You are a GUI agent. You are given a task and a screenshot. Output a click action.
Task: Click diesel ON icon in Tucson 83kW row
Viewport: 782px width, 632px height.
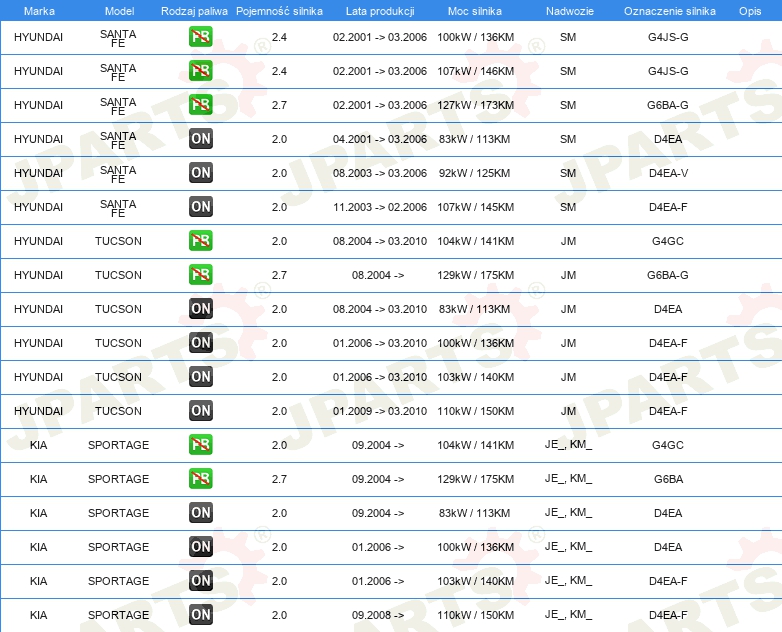point(200,309)
